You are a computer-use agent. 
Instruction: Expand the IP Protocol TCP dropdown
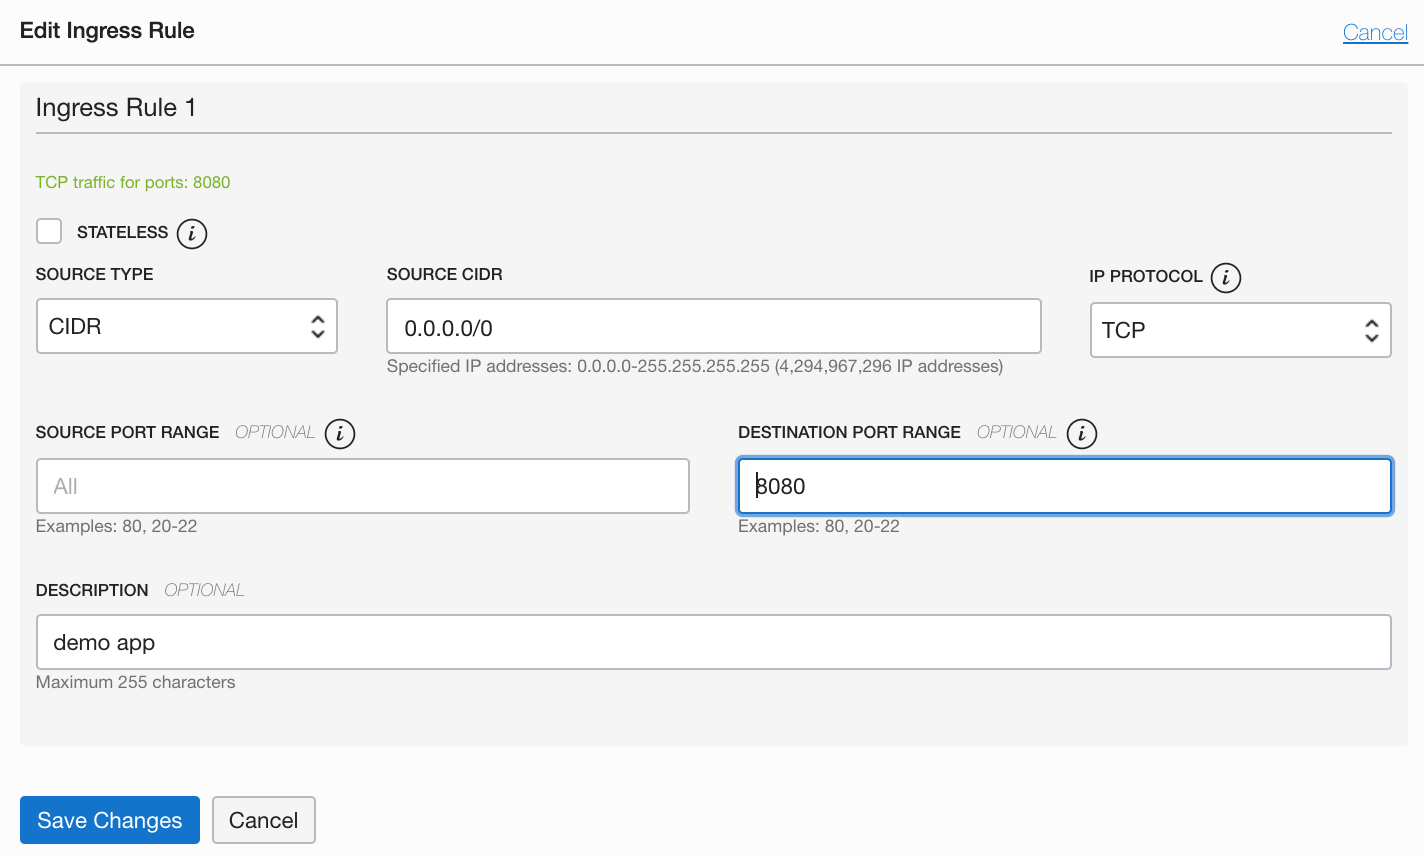1240,330
